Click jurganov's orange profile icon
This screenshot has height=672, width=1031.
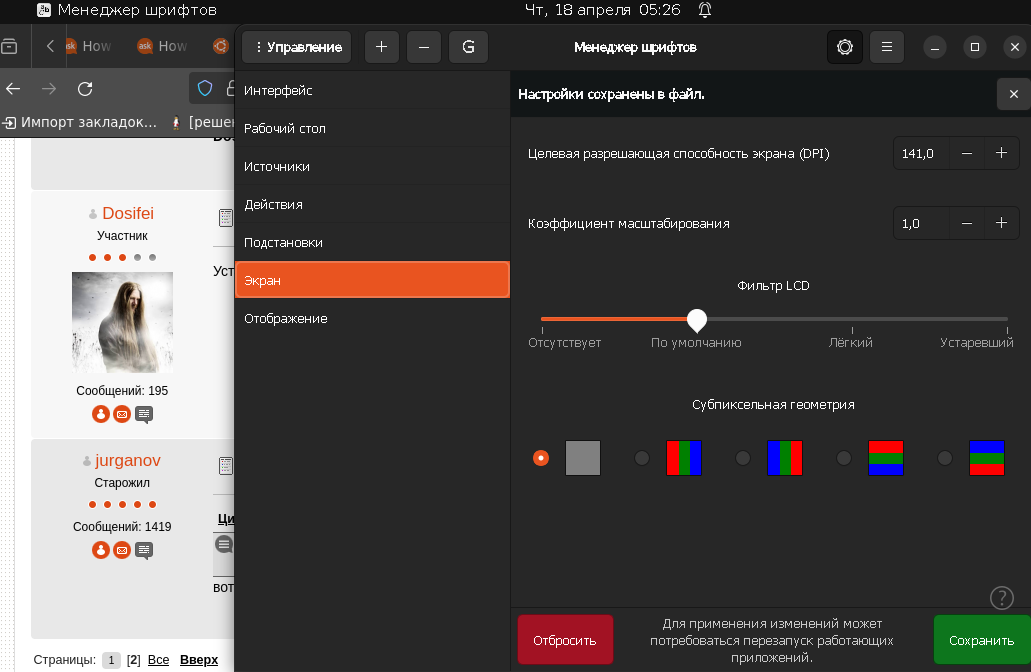click(101, 550)
